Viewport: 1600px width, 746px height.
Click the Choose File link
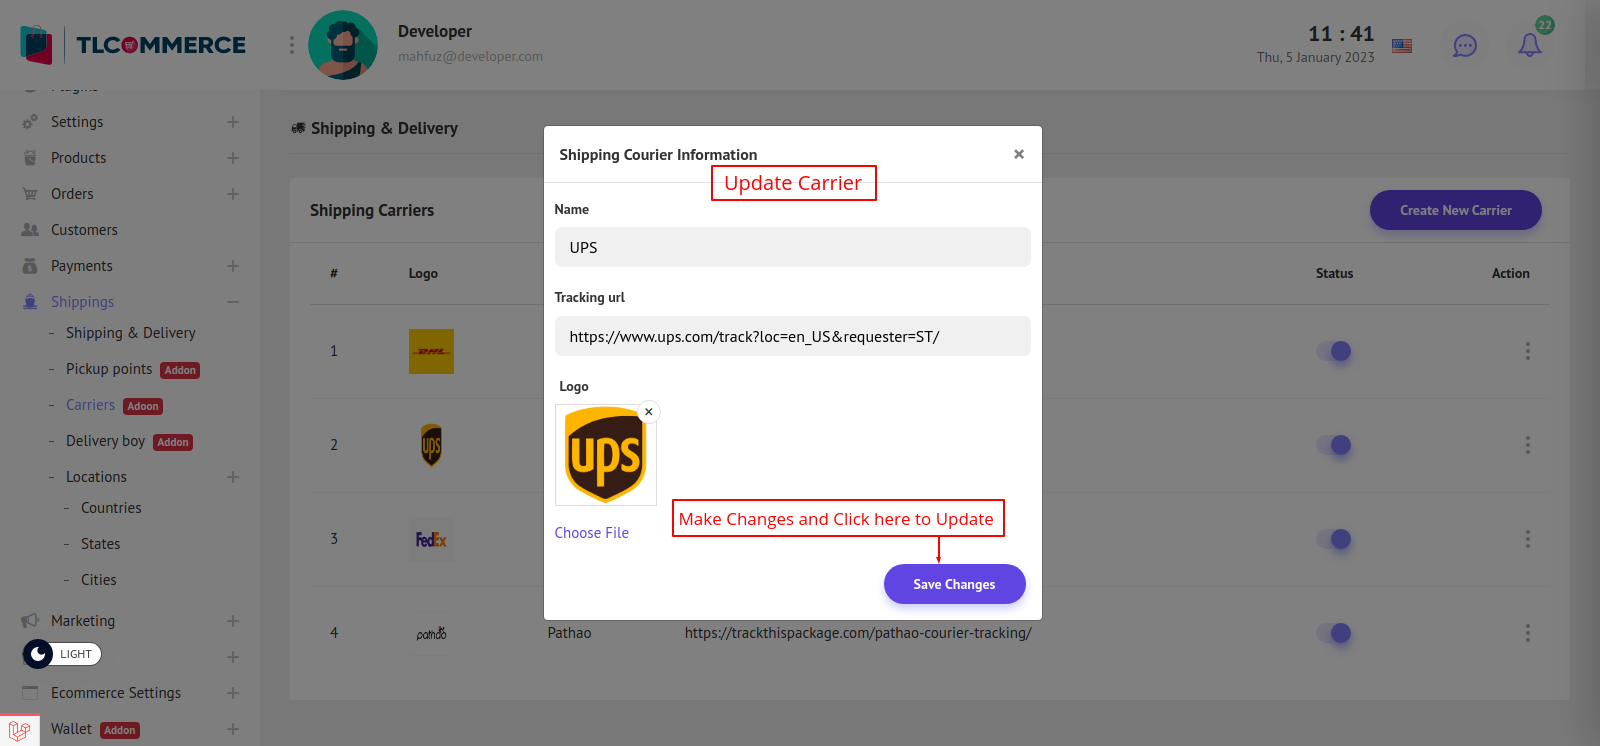[592, 533]
